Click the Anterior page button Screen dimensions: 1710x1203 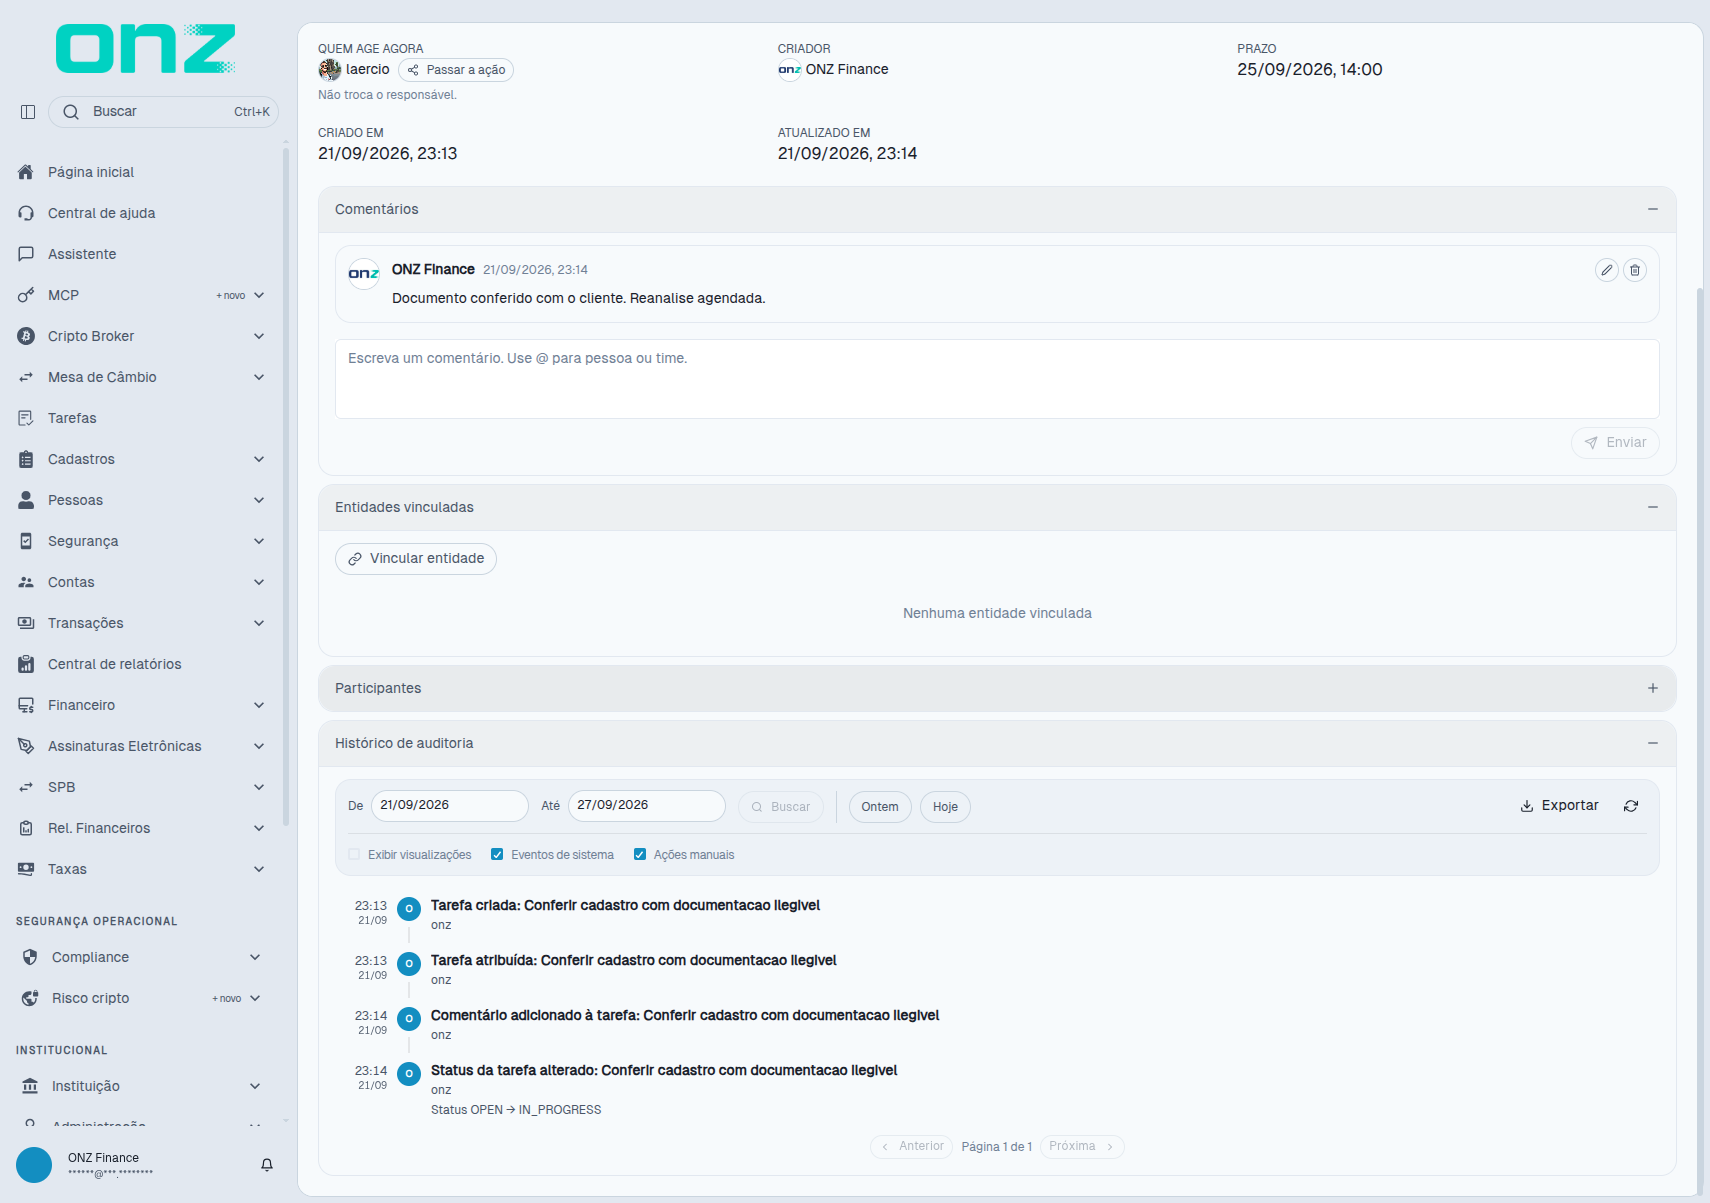pos(912,1147)
